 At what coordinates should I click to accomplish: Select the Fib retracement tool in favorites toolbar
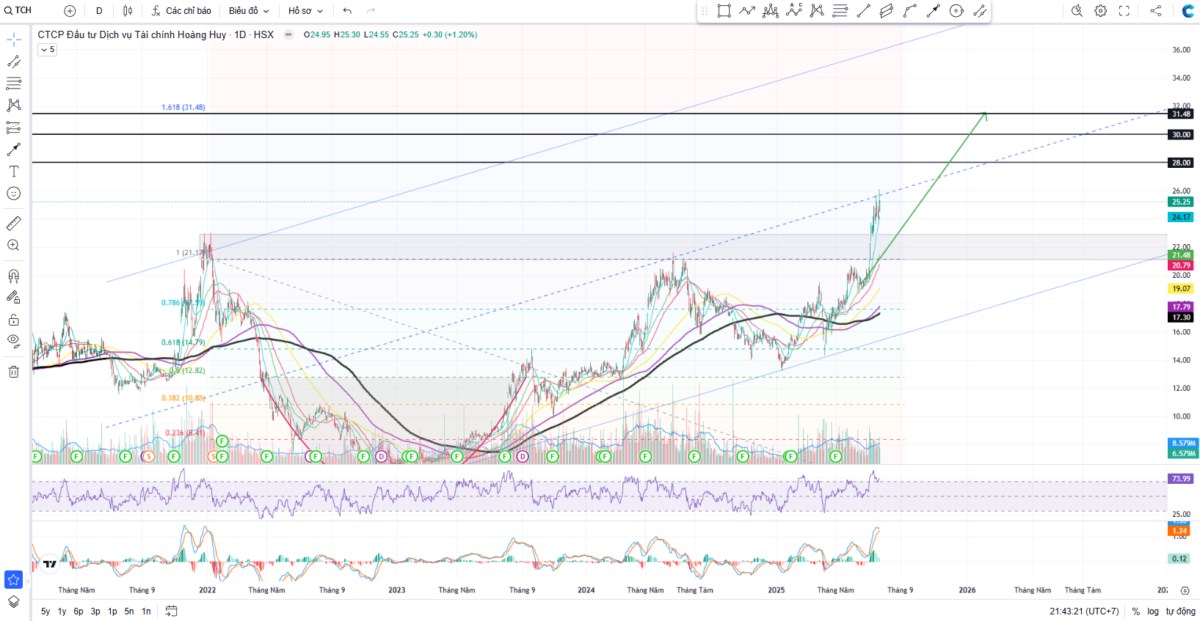840,11
